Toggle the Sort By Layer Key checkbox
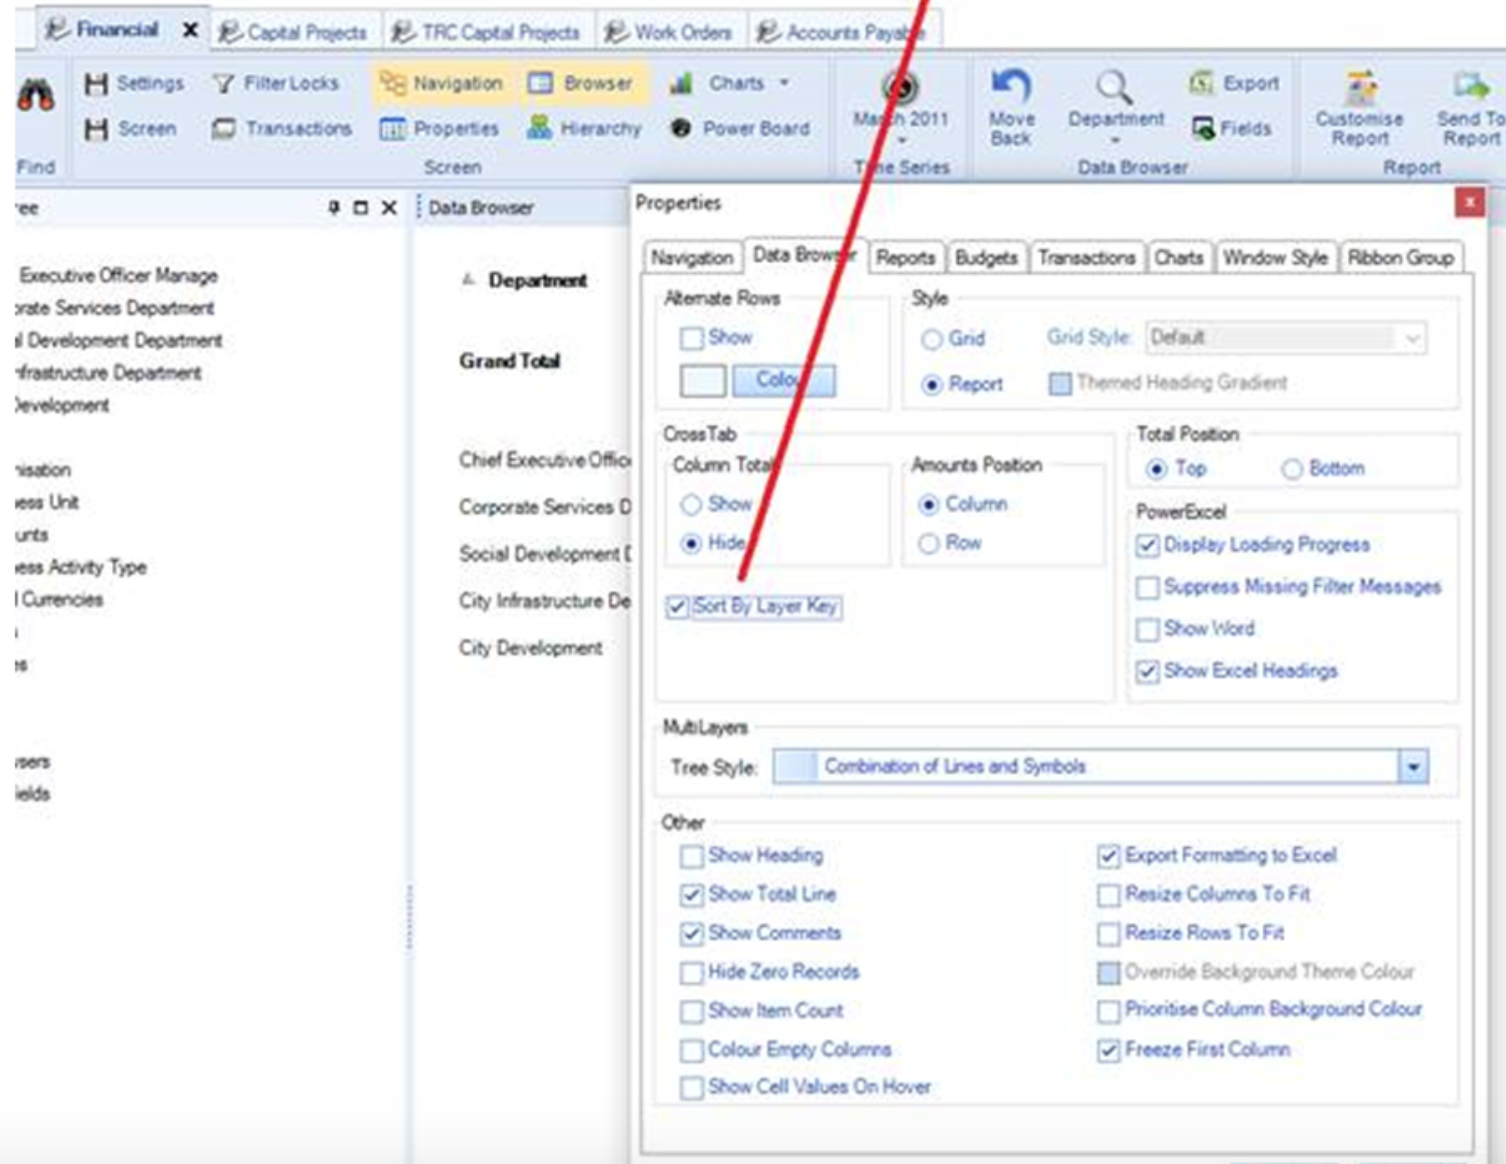1506x1164 pixels. 677,606
